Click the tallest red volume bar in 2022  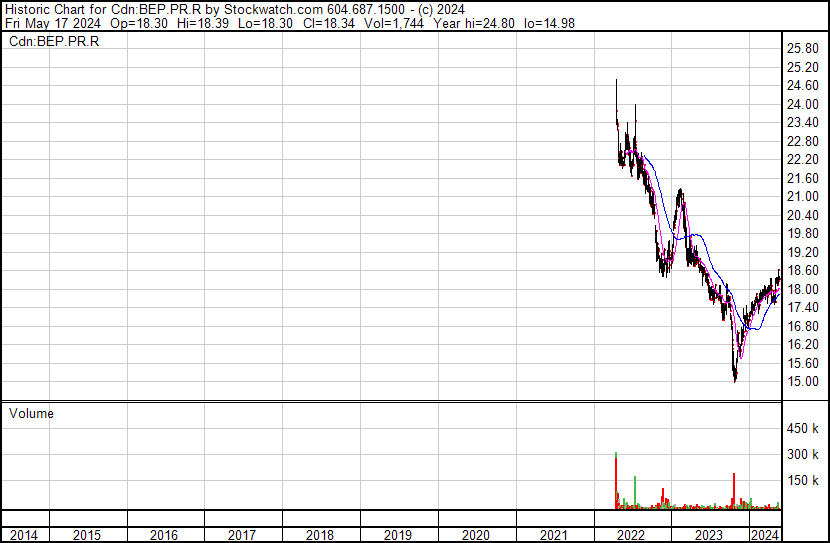point(616,482)
